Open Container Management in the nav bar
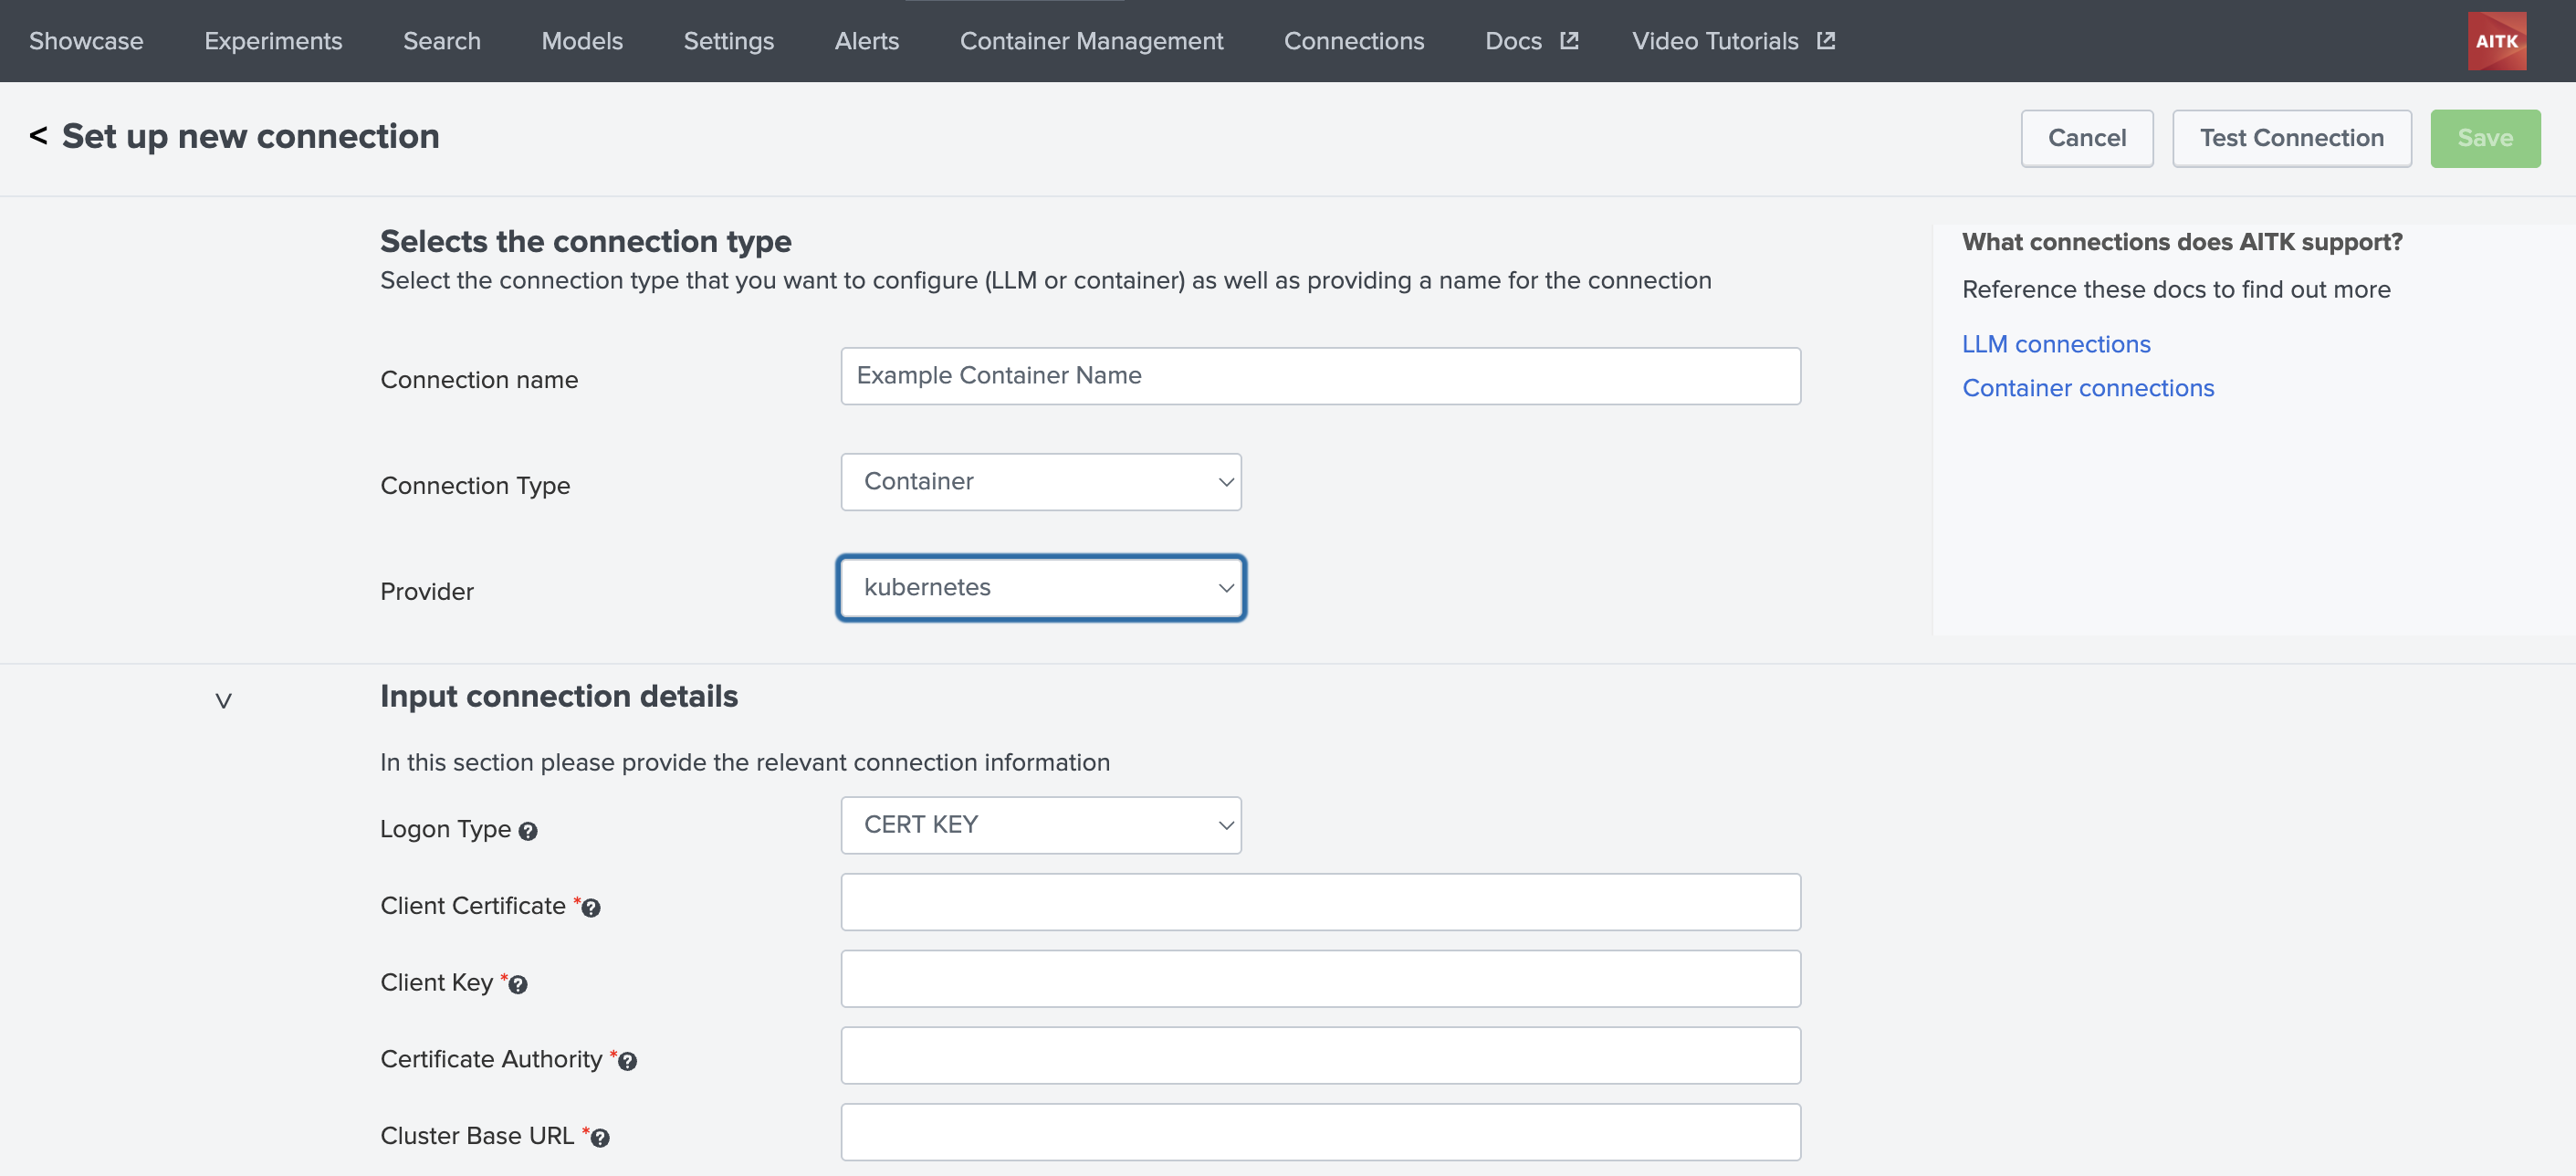 [1091, 41]
